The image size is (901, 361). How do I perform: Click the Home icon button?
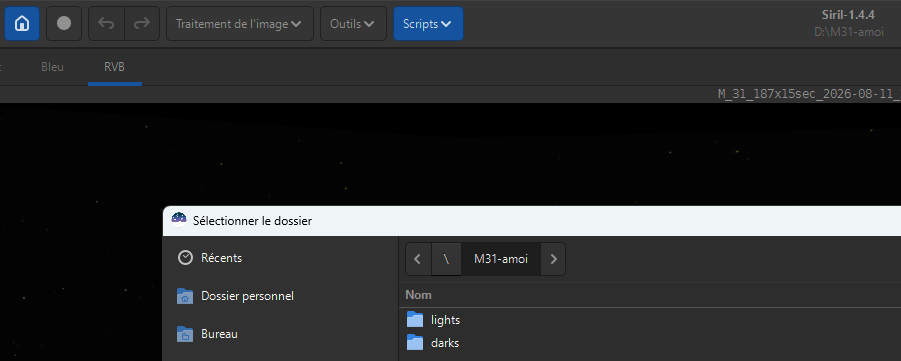[x=22, y=24]
